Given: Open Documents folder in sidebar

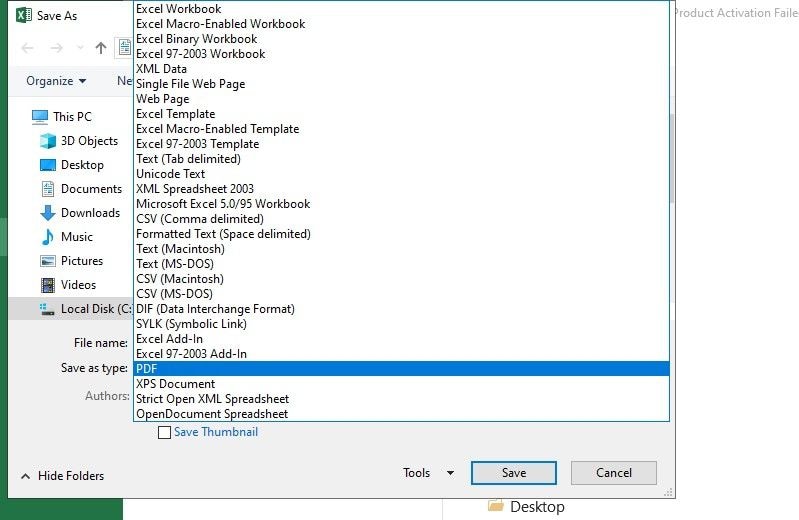Looking at the screenshot, I should [x=81, y=189].
